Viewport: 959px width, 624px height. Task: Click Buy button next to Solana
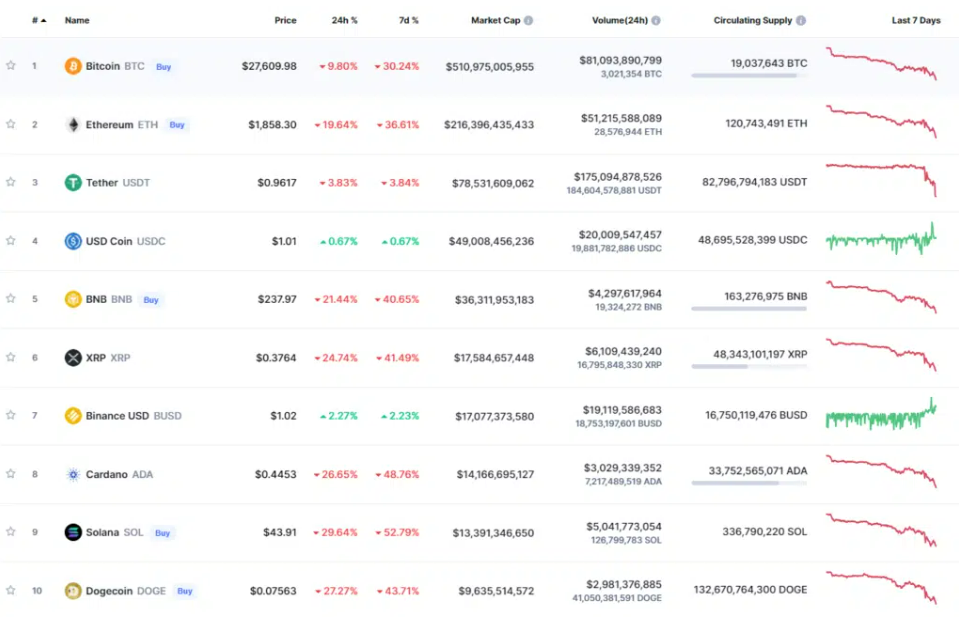click(162, 533)
